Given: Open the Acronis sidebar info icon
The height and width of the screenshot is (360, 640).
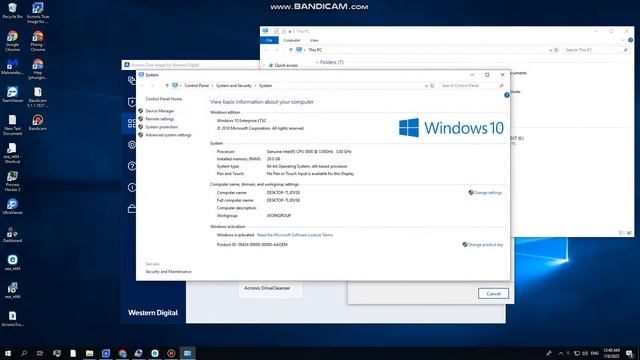Looking at the screenshot, I should pos(131,187).
